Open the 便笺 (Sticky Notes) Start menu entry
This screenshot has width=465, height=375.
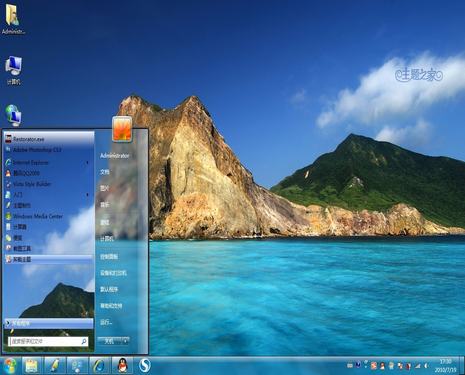click(49, 238)
